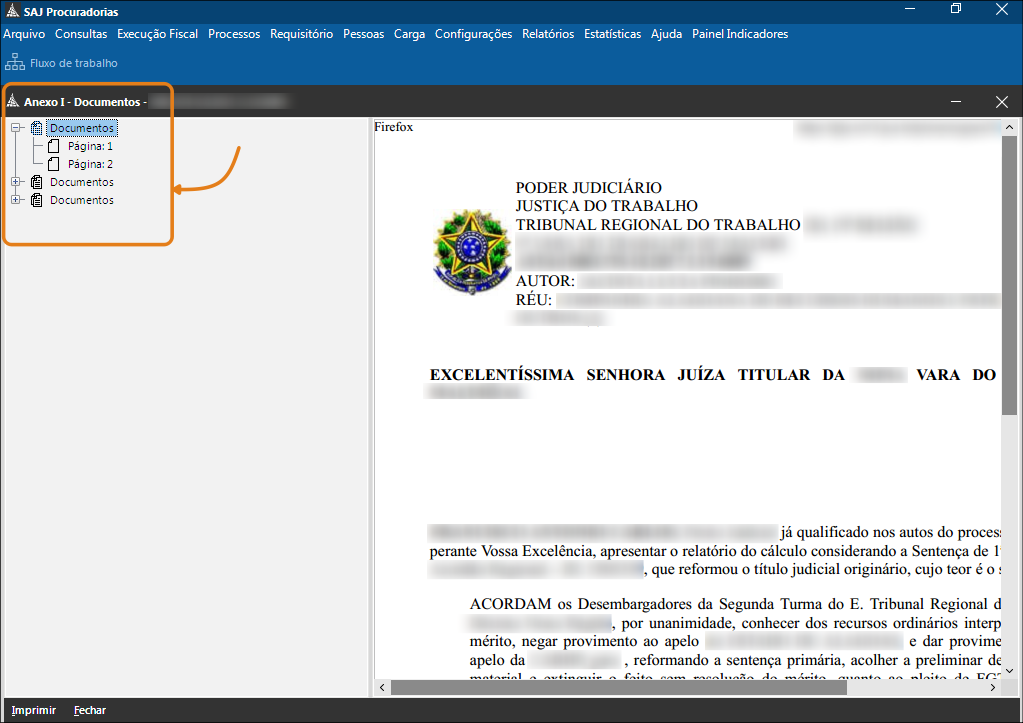Click the scroll-left arrow of the document viewer
1023x723 pixels.
pos(382,688)
